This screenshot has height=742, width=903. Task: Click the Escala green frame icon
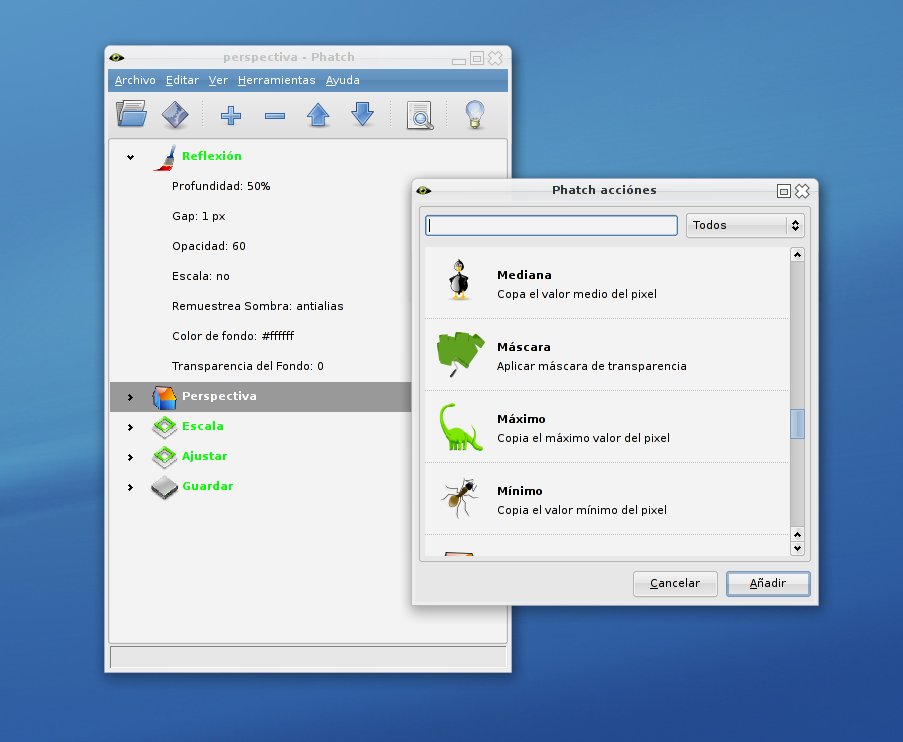(x=165, y=427)
